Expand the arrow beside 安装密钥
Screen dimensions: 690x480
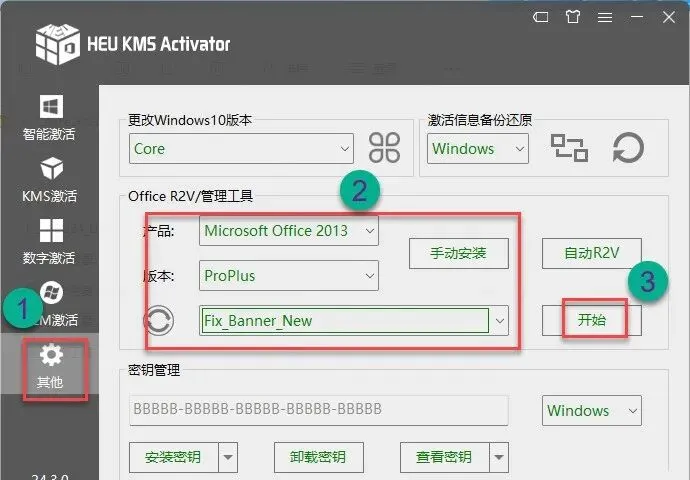228,457
